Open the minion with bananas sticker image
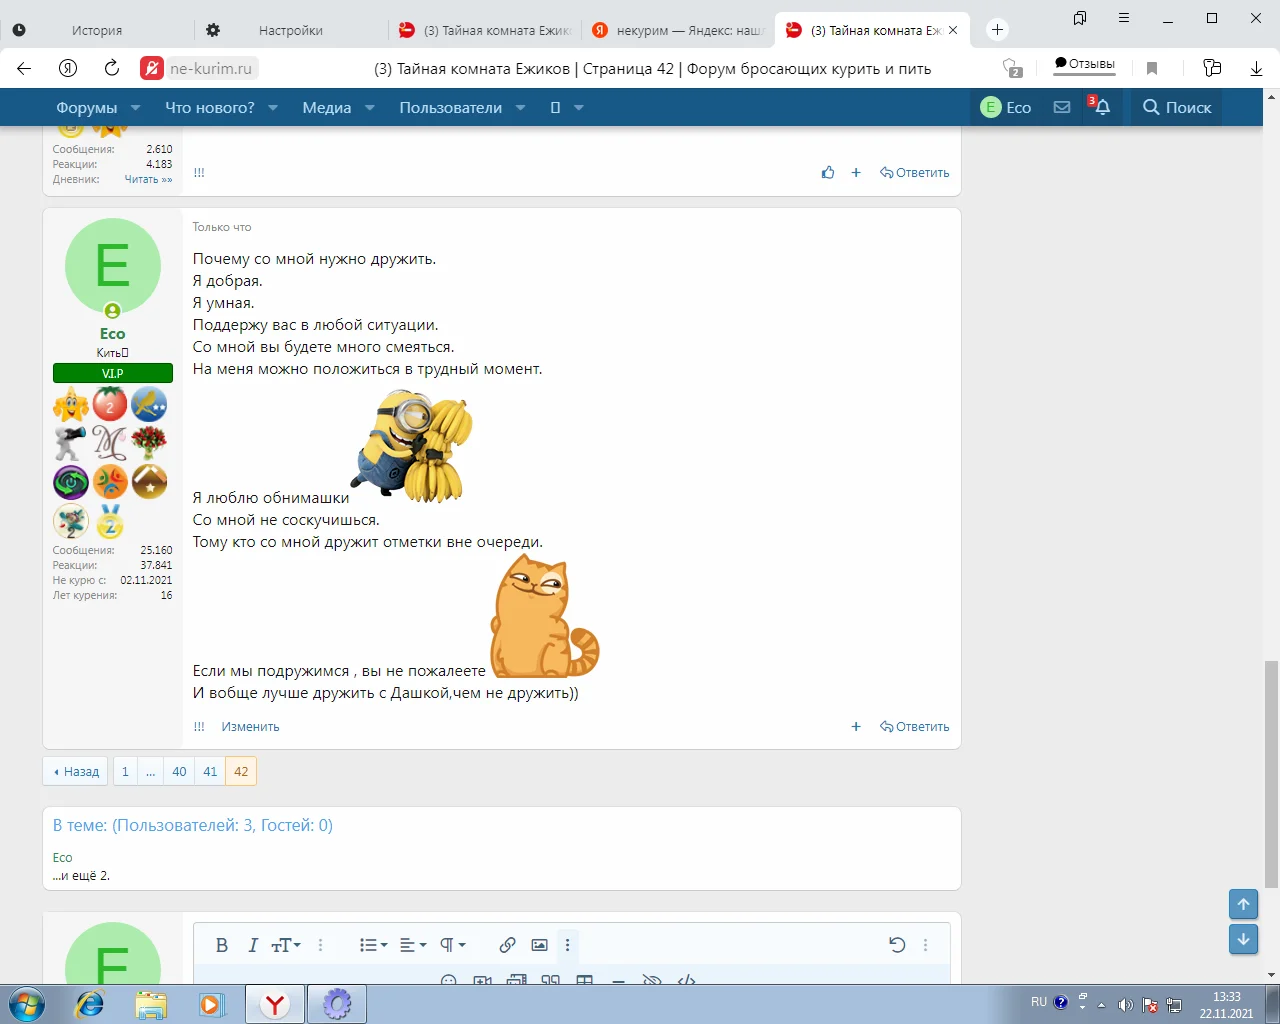The image size is (1280, 1024). (x=411, y=446)
